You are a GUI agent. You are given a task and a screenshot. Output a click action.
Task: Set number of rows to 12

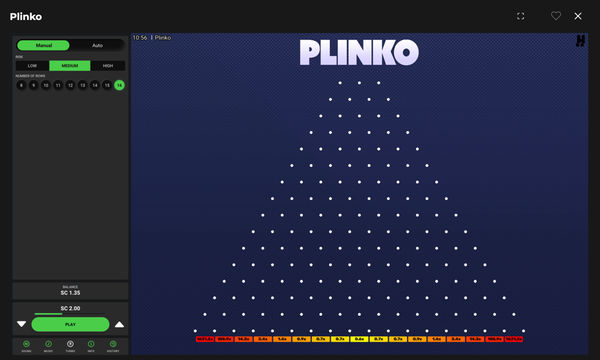pyautogui.click(x=70, y=85)
